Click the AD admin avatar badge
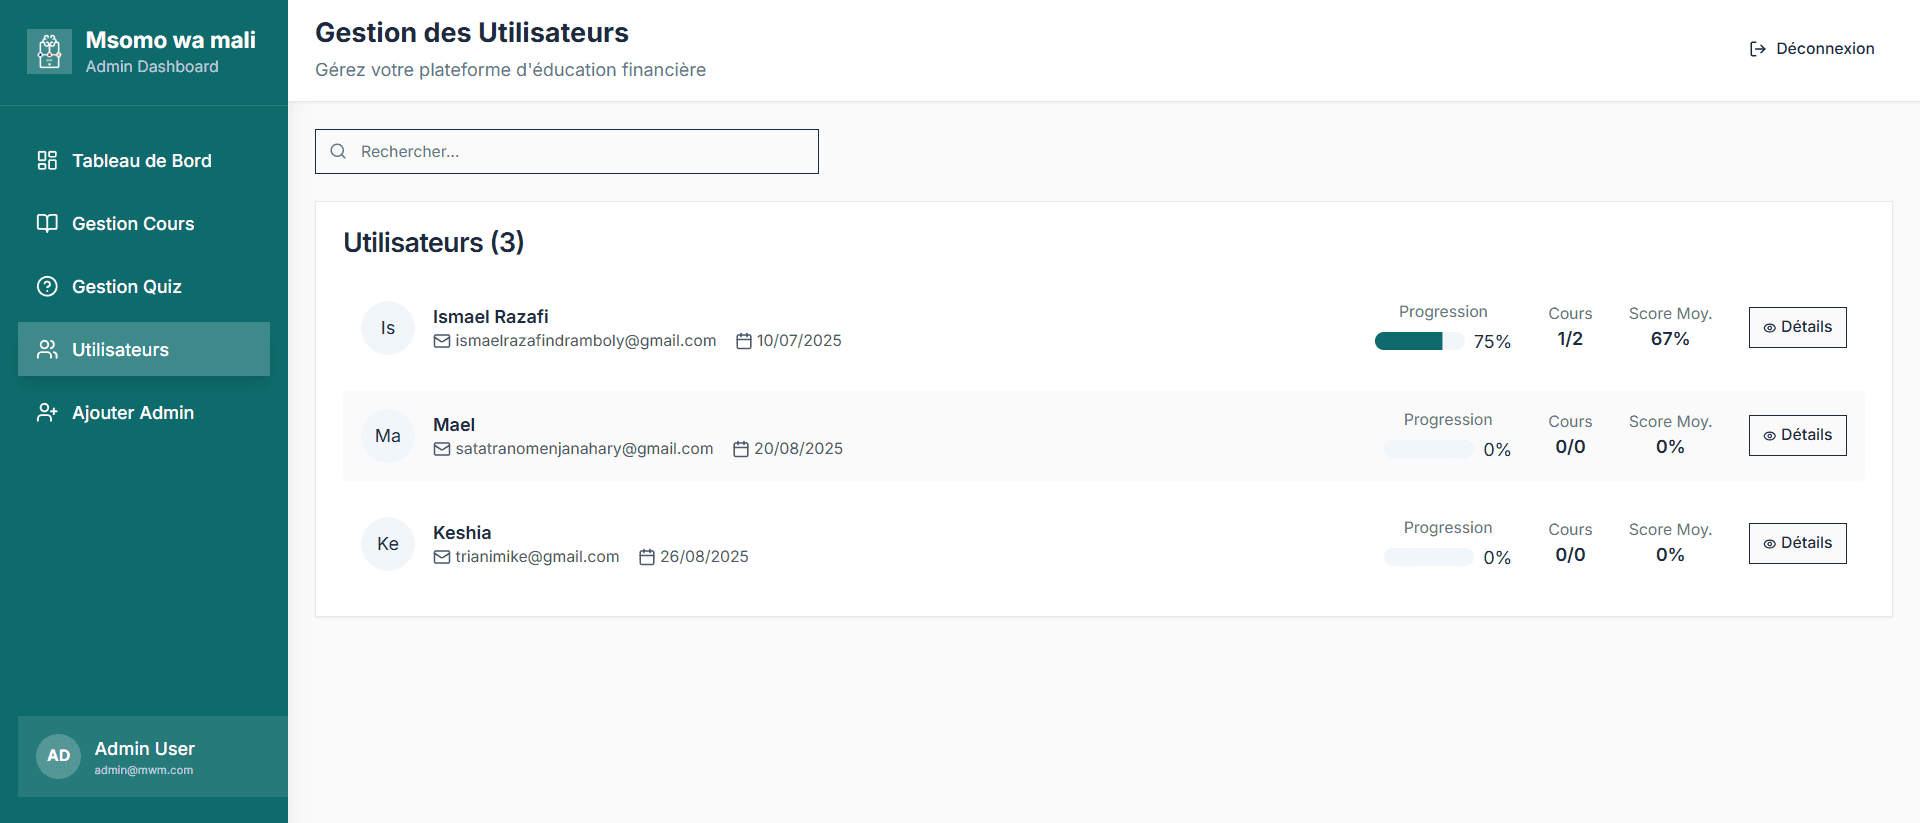The image size is (1920, 823). tap(58, 756)
